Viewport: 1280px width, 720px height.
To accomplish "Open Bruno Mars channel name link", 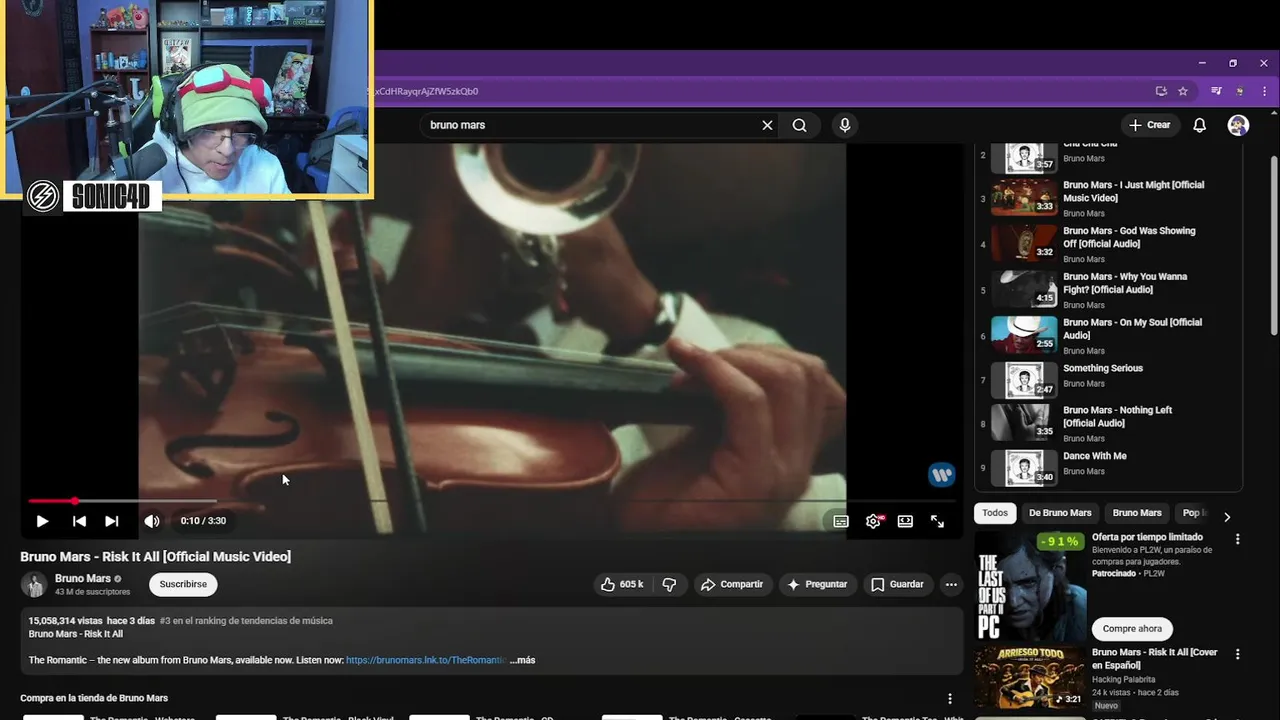I will point(82,578).
